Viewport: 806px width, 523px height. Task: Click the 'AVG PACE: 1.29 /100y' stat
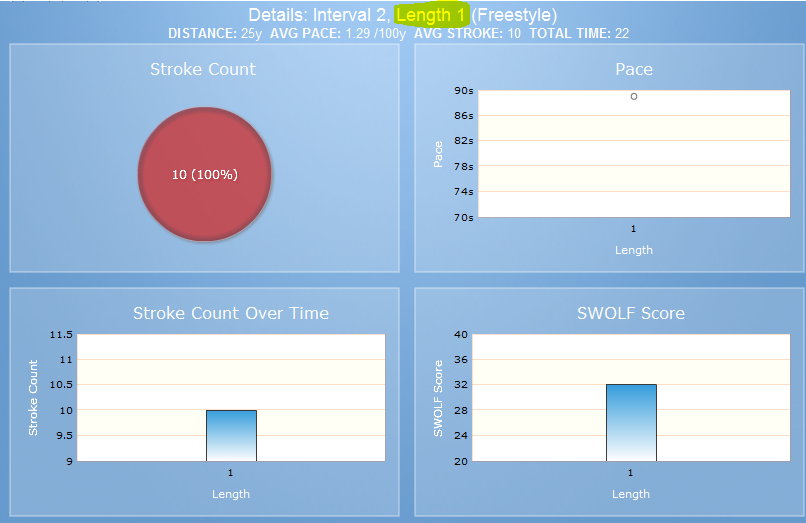(338, 33)
